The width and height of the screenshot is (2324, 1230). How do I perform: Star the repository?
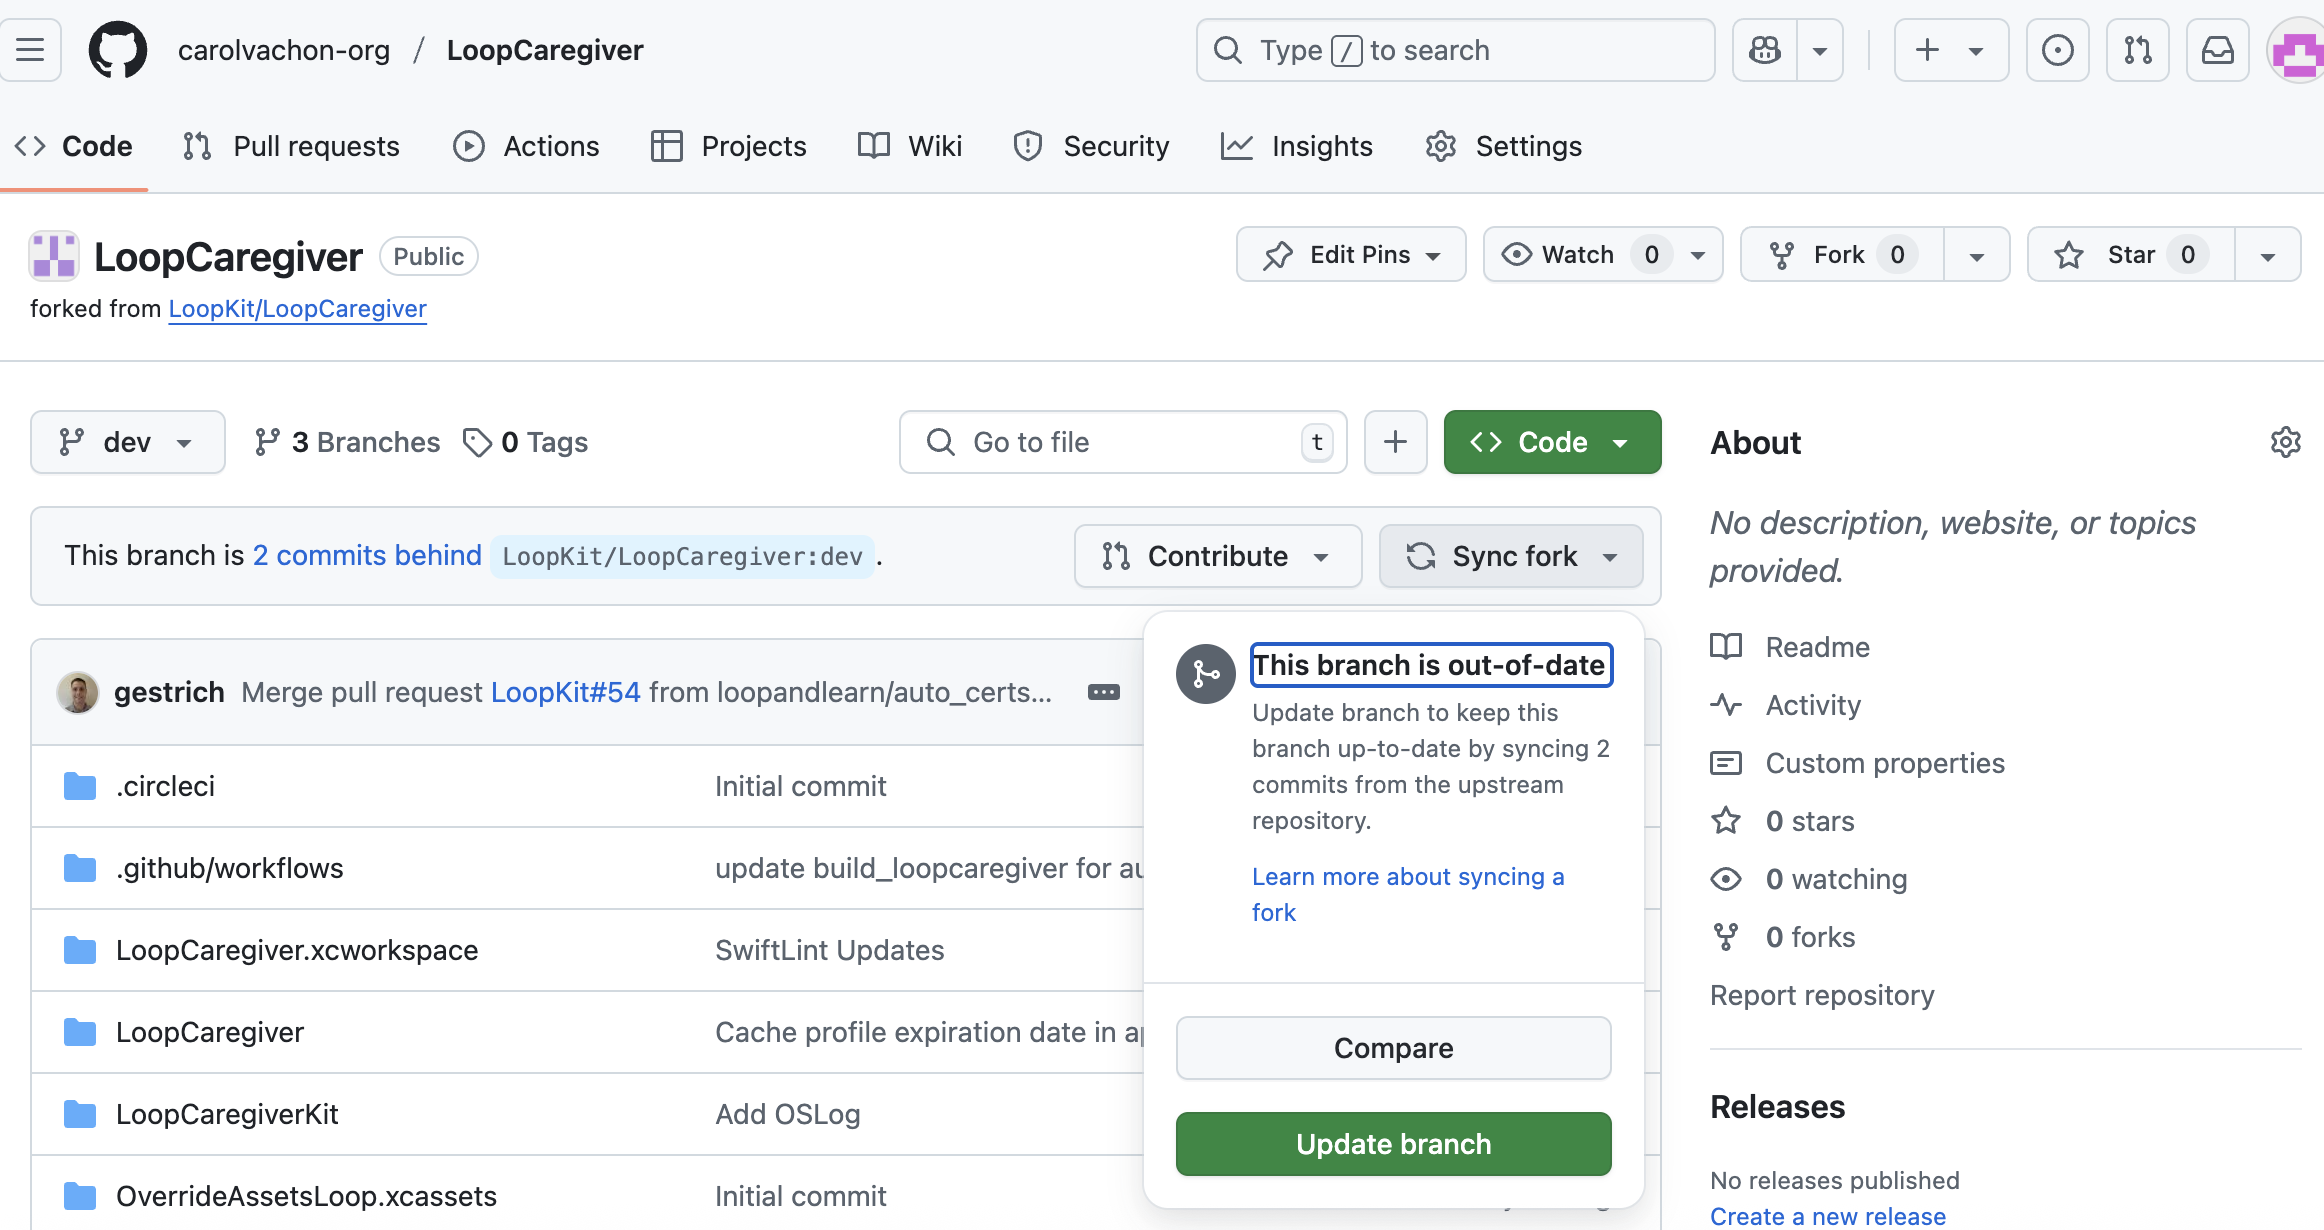click(2131, 255)
